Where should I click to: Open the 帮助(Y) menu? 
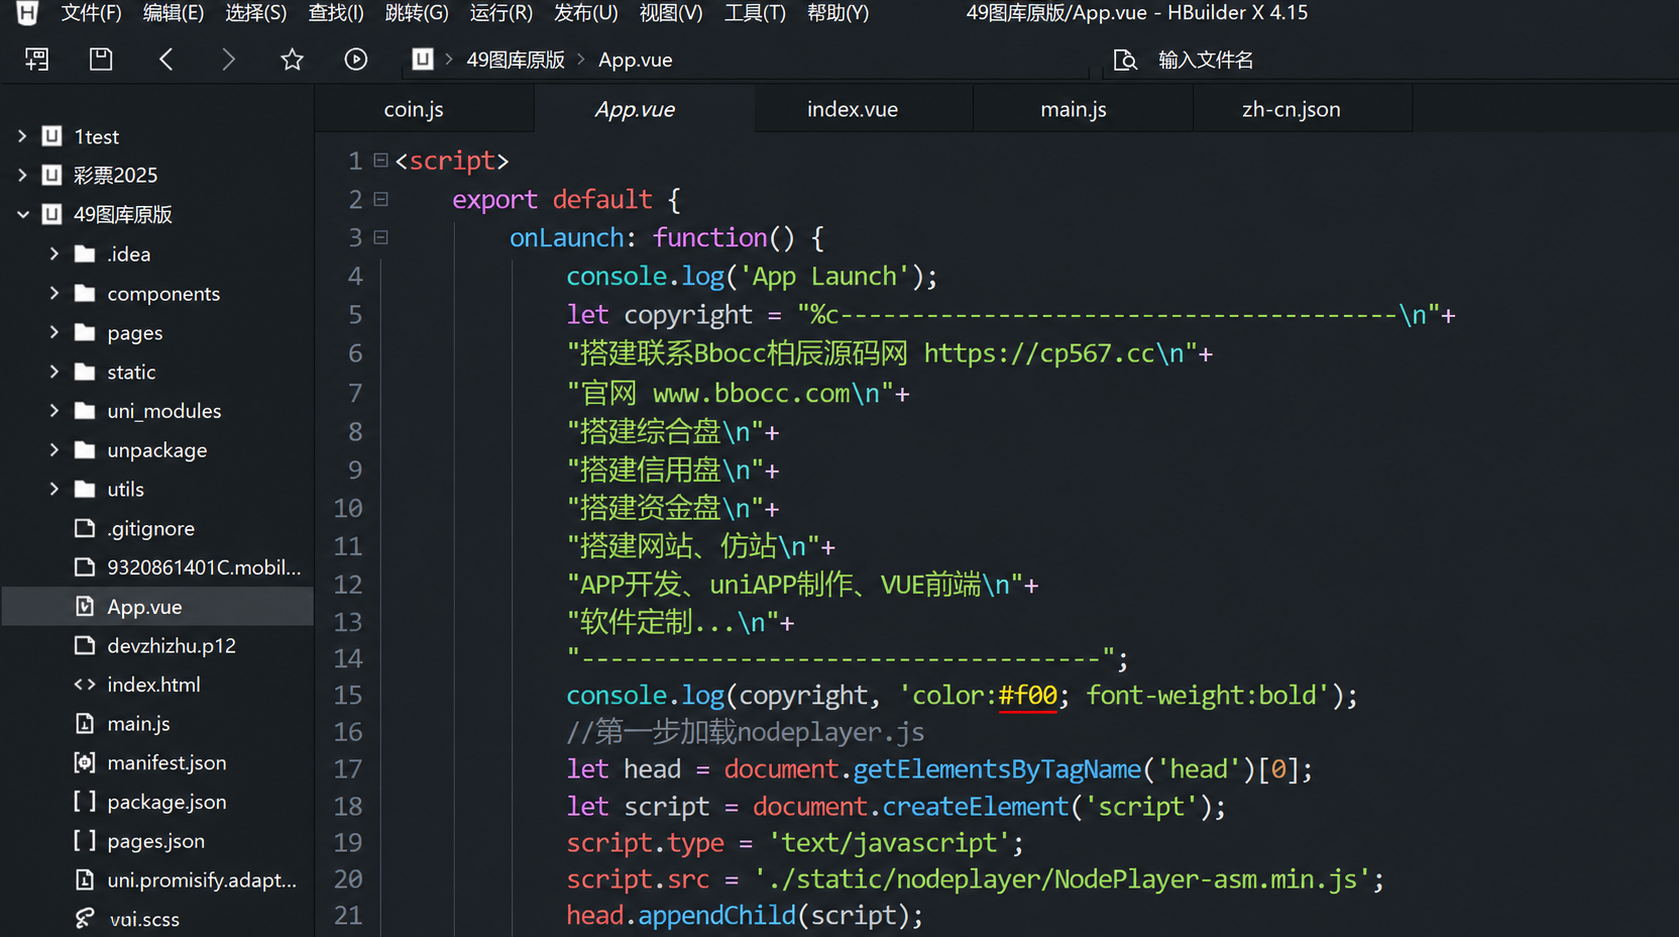(x=838, y=13)
